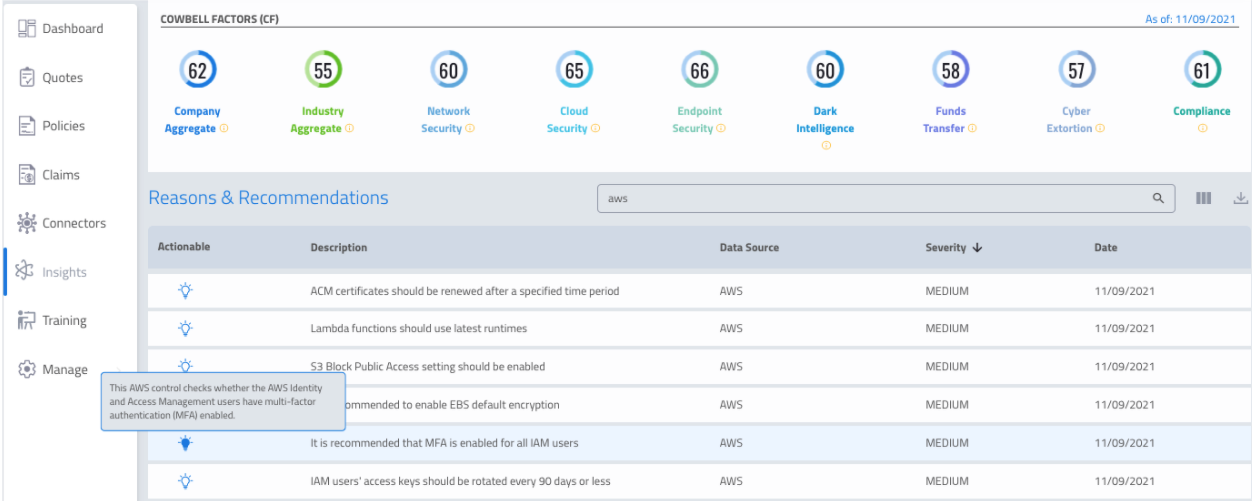Select MFA is enabled for all IAM users
This screenshot has height=501, width=1252.
(444, 443)
